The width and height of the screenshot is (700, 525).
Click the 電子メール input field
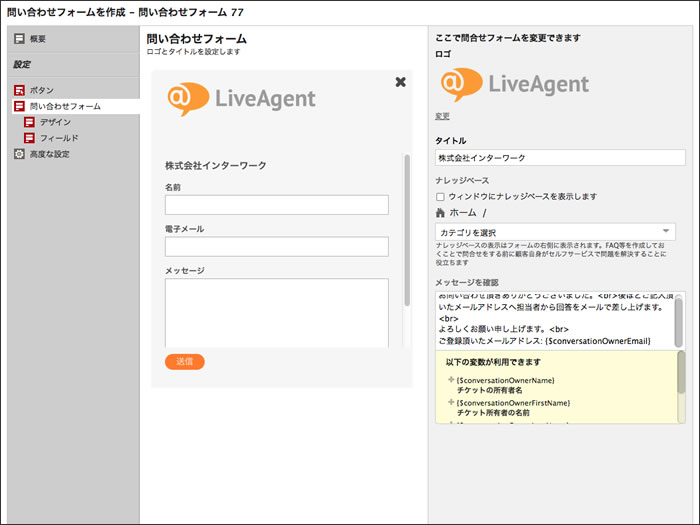(277, 246)
